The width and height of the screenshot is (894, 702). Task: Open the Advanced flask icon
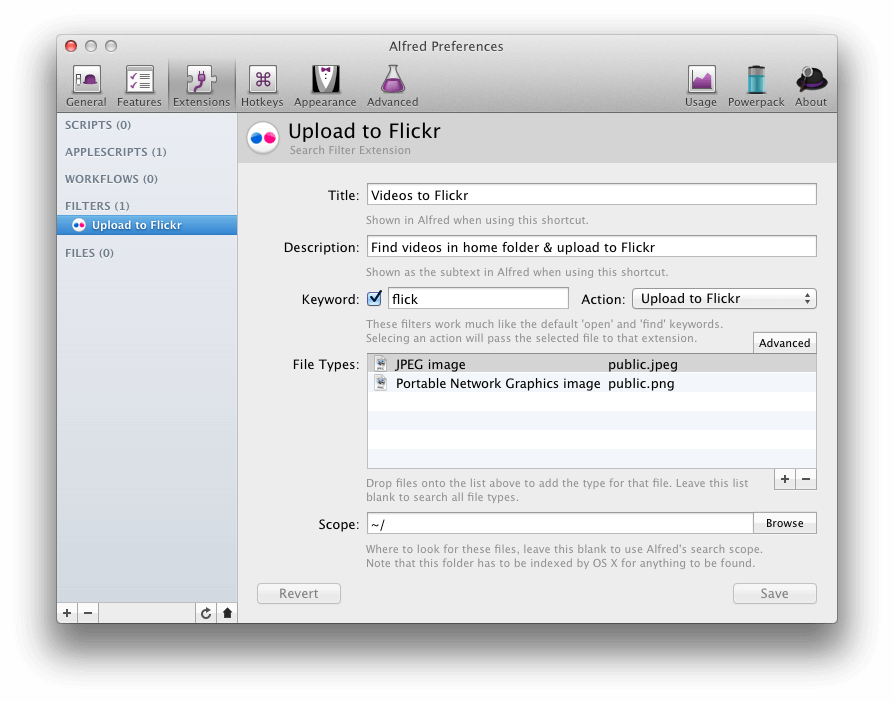[392, 84]
